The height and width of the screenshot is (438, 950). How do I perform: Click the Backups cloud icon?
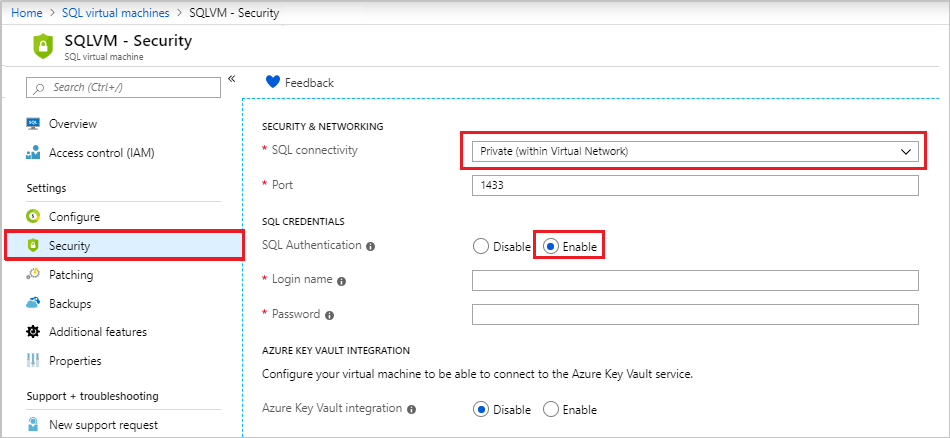33,303
